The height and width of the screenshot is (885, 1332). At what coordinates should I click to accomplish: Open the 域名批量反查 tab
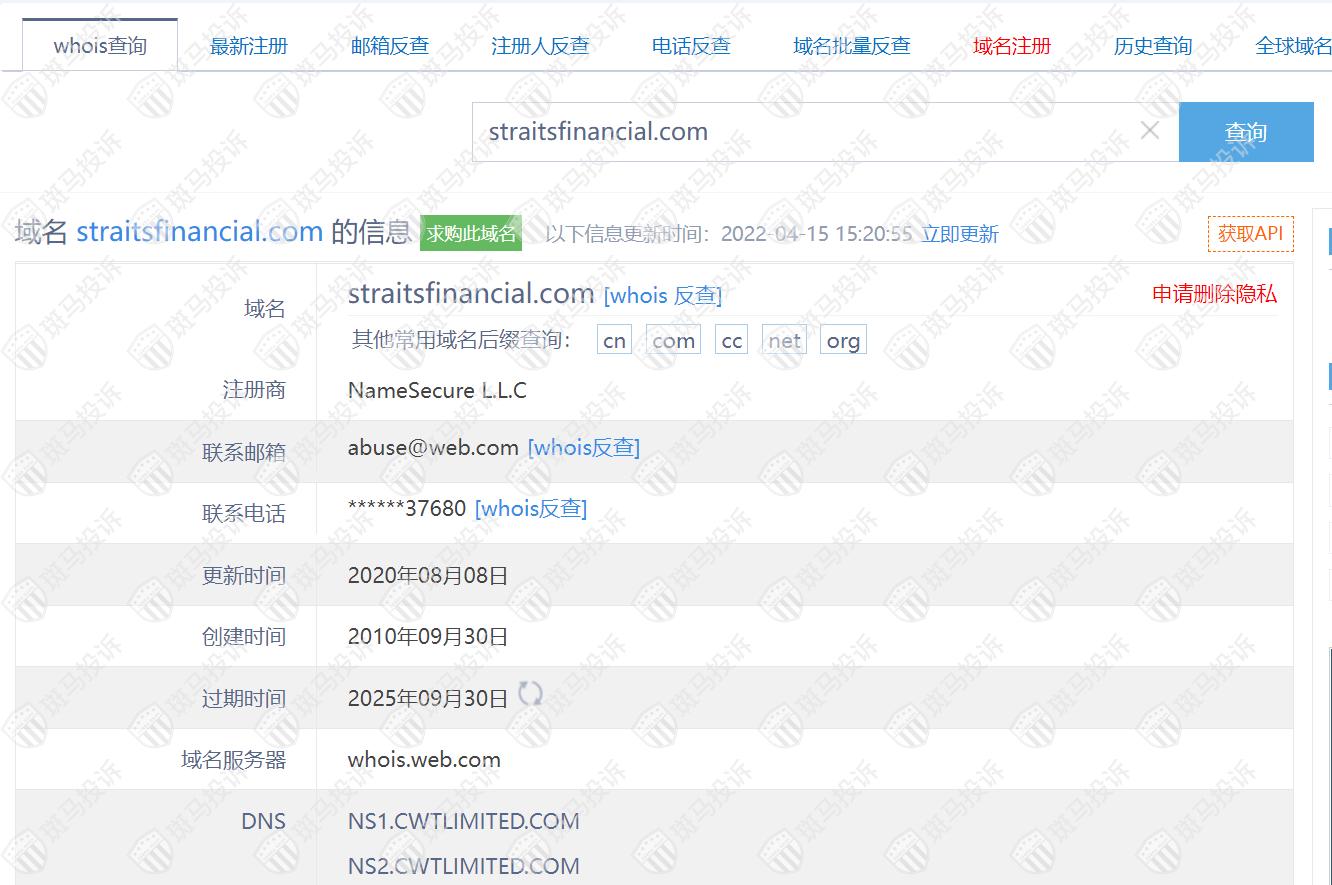click(851, 46)
